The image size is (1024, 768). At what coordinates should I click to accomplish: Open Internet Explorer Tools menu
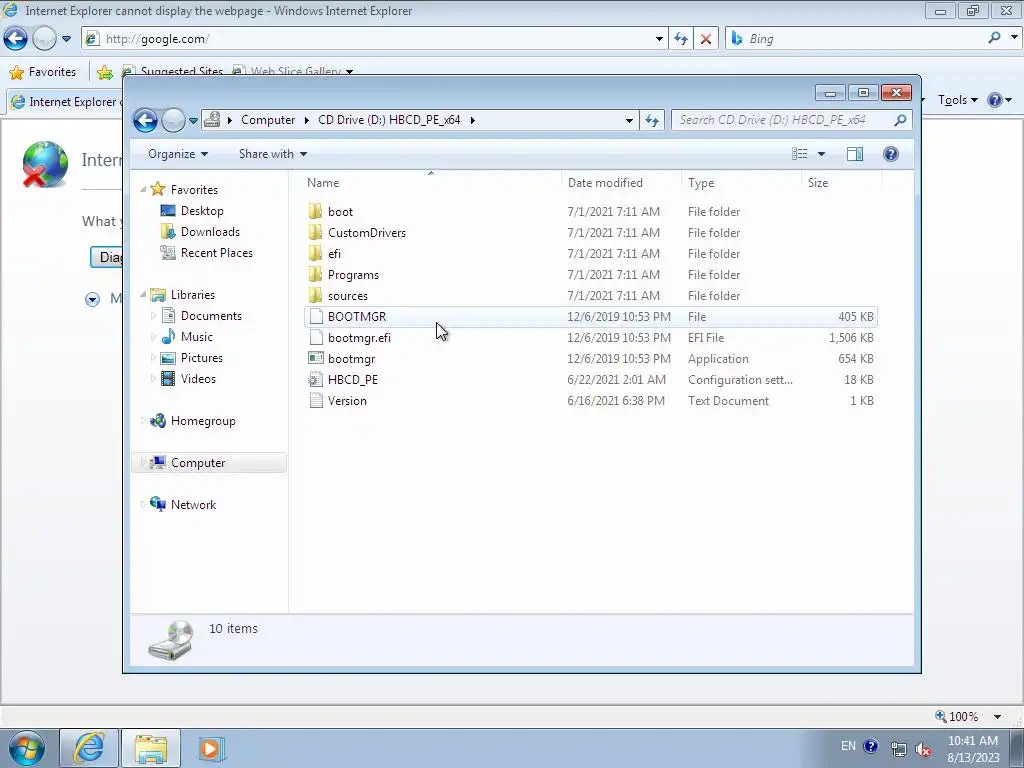pos(957,100)
